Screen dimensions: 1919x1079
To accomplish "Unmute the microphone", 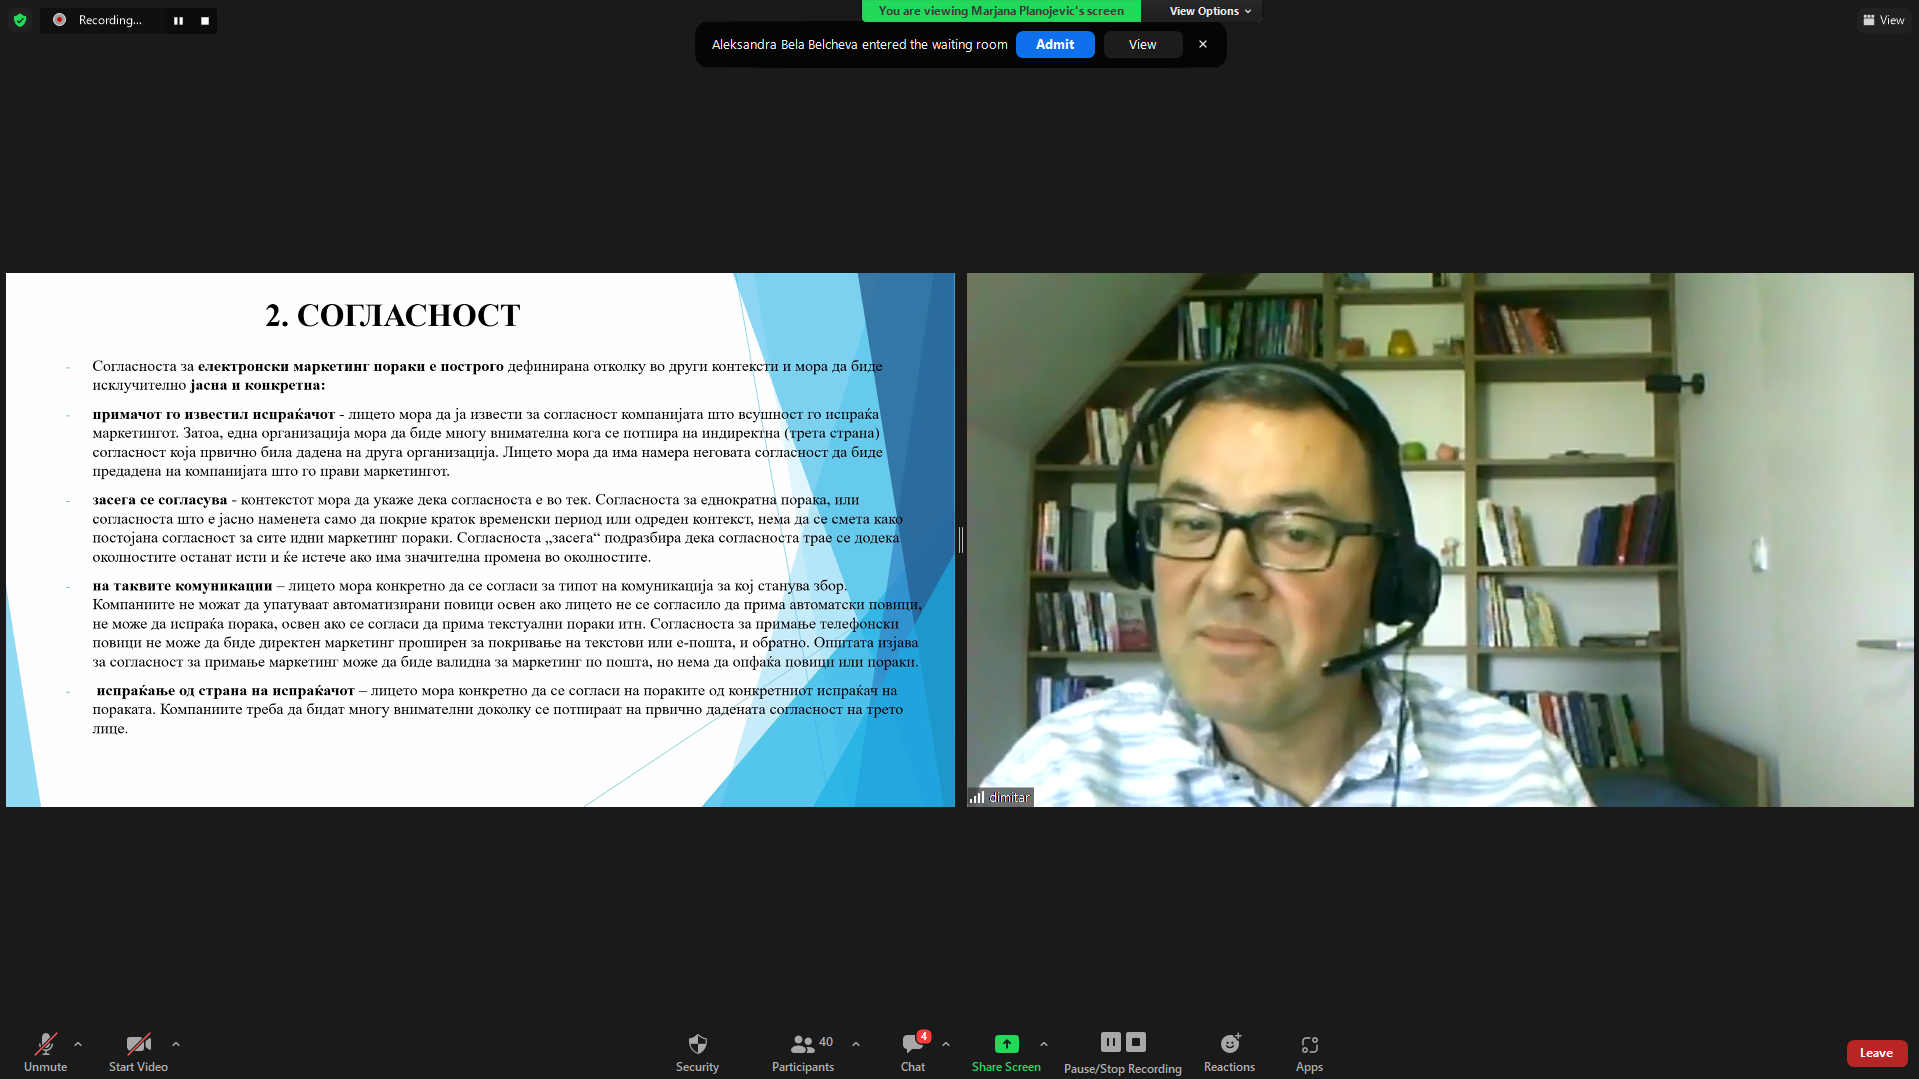I will 45,1044.
